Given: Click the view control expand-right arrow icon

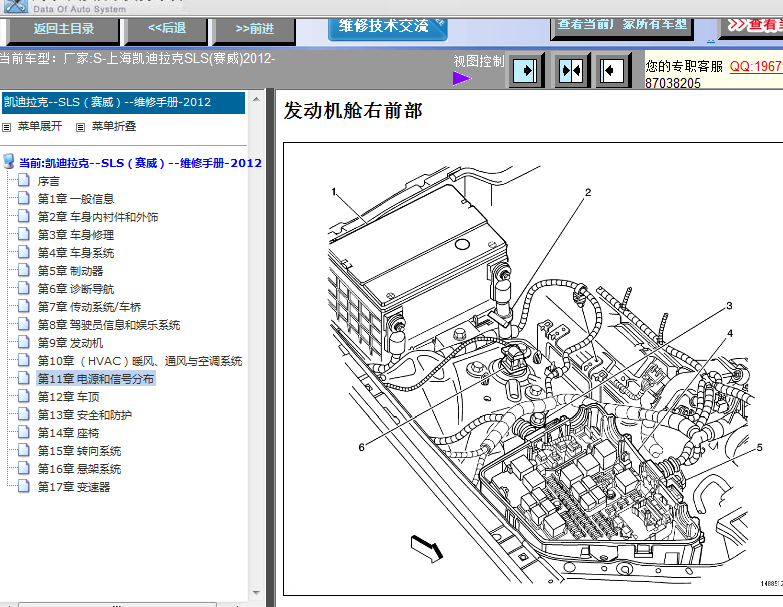Looking at the screenshot, I should [526, 70].
